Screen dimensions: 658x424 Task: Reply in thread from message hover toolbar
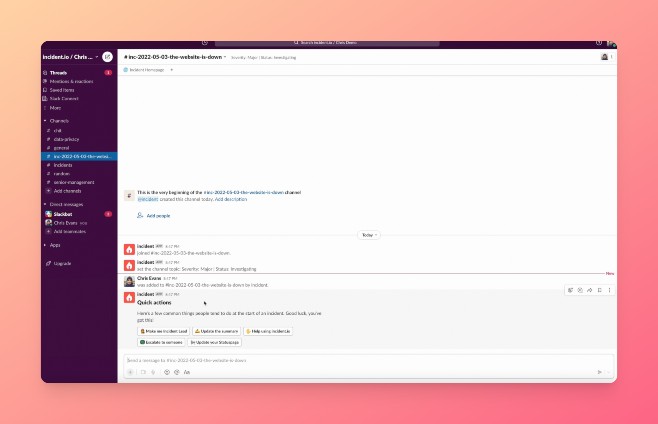tap(580, 290)
